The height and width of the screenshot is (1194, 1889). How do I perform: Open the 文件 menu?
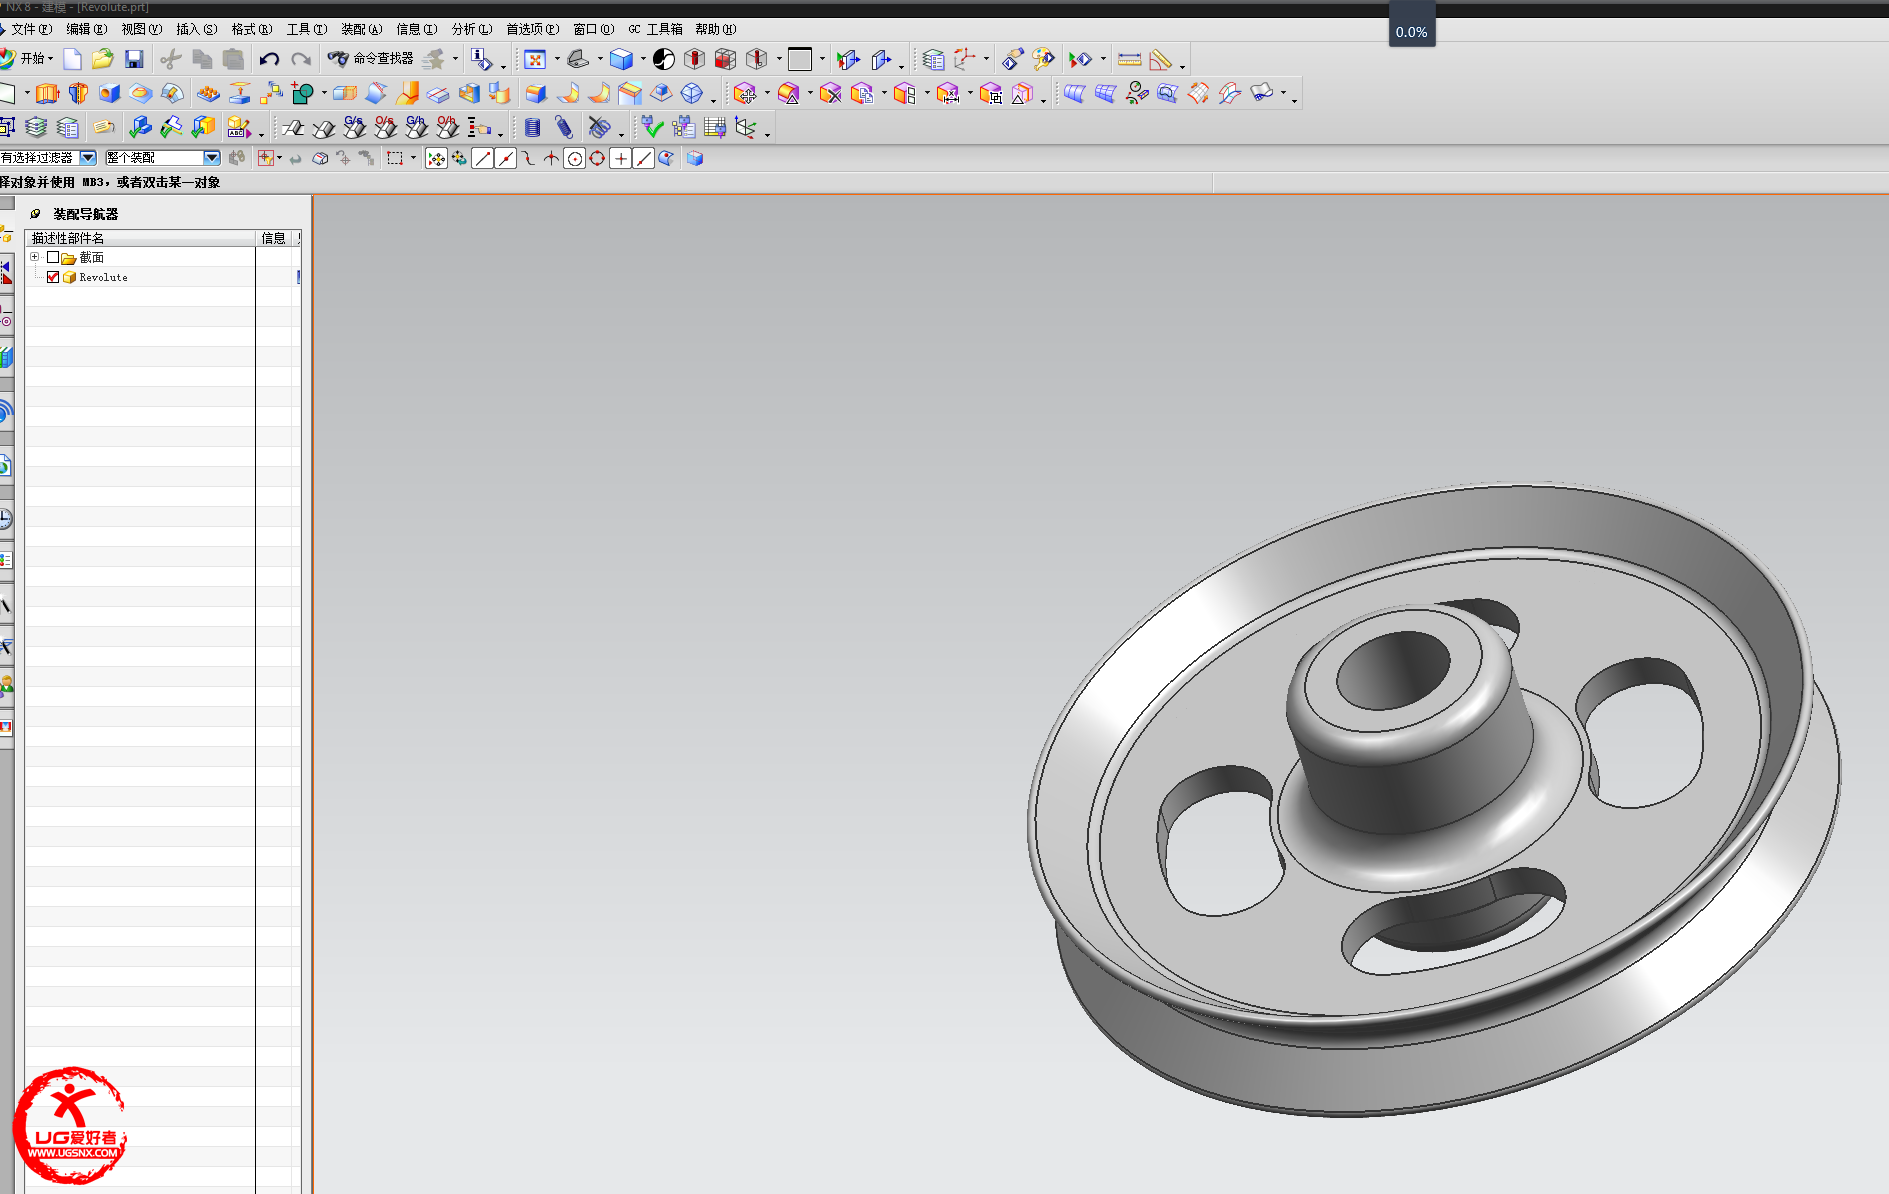(31, 29)
